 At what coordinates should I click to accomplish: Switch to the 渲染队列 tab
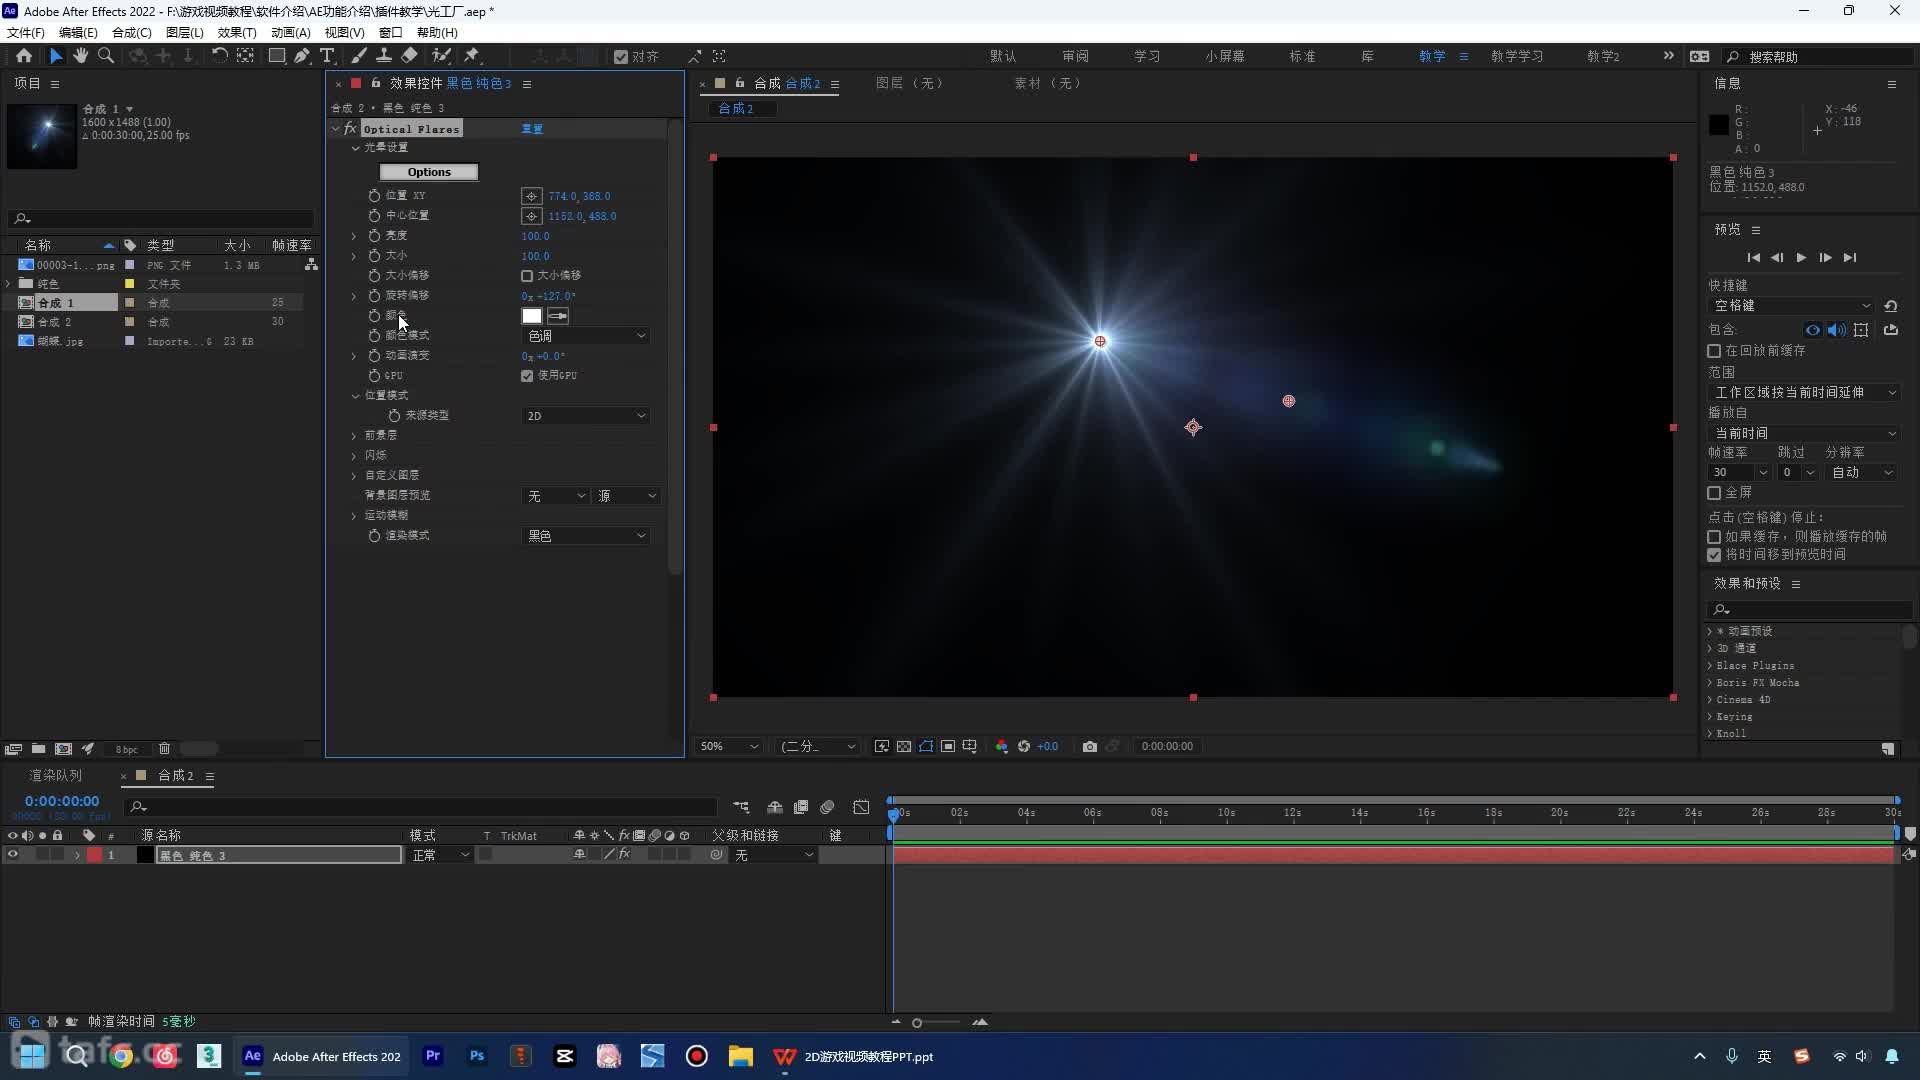click(x=56, y=776)
